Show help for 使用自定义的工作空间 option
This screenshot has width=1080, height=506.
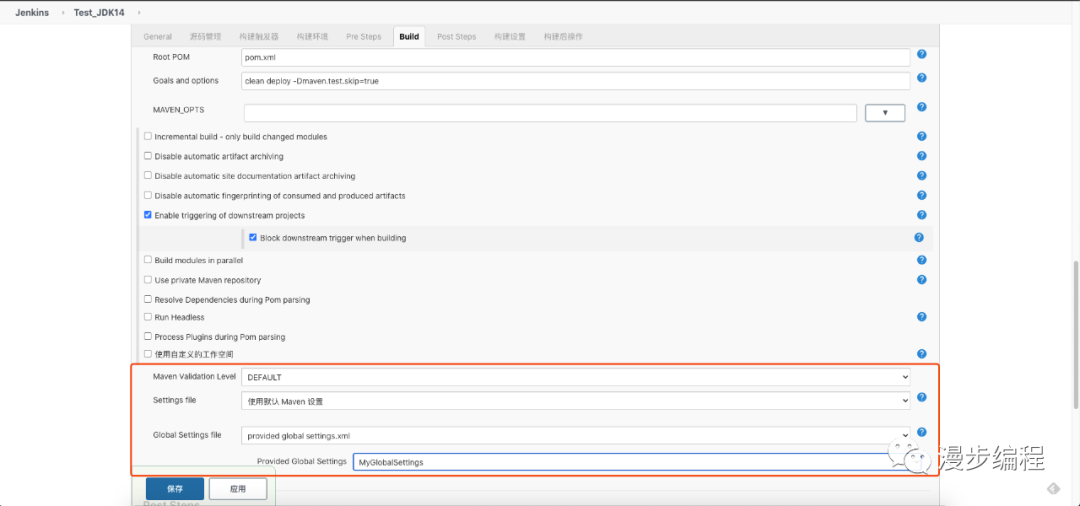(922, 354)
